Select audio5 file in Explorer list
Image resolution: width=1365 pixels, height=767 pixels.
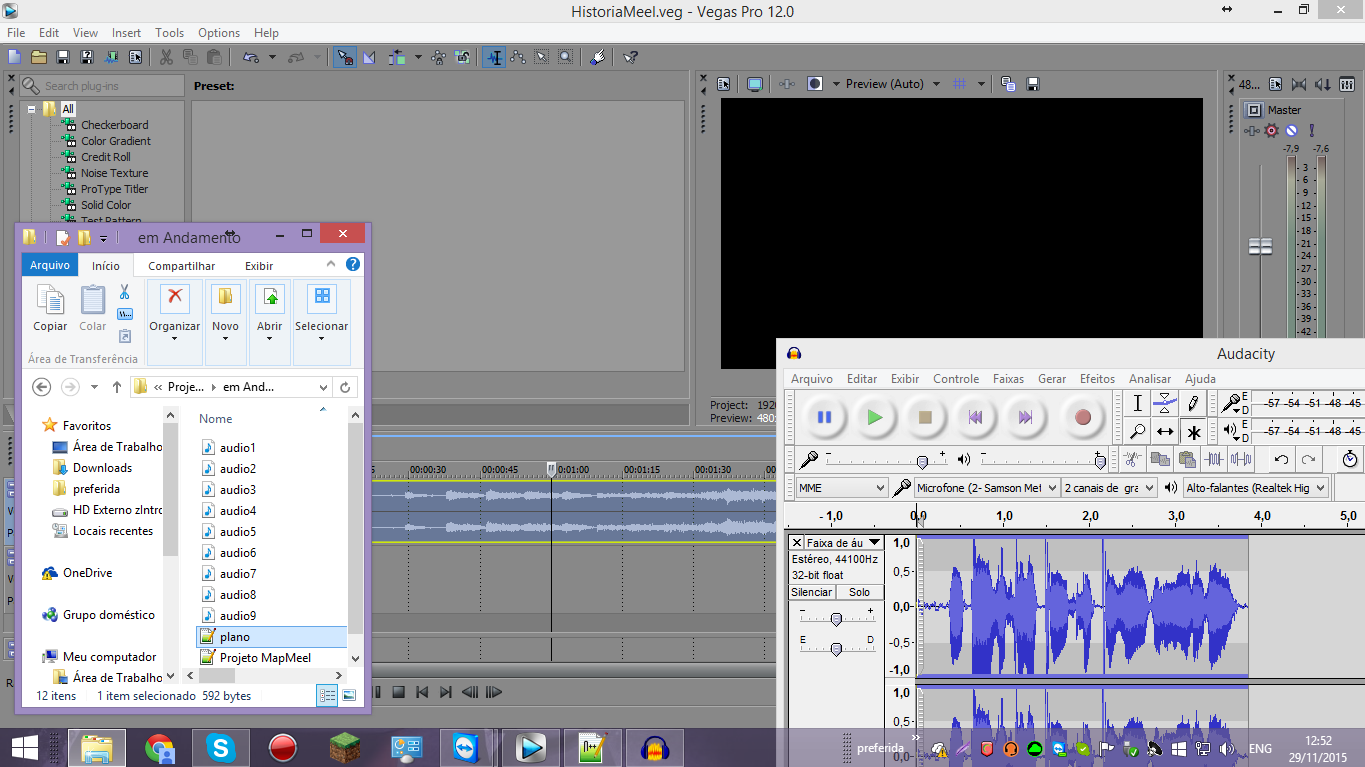coord(238,532)
